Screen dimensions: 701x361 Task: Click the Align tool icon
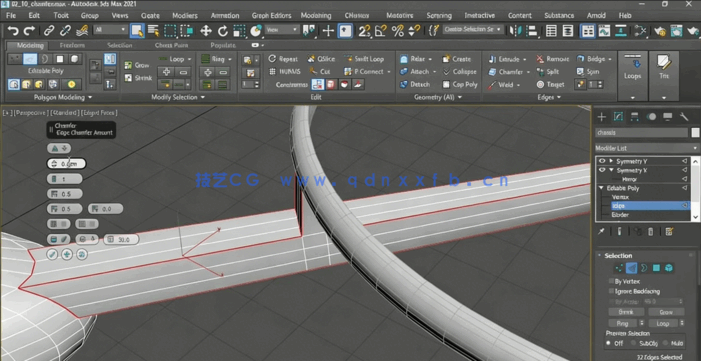coord(532,31)
